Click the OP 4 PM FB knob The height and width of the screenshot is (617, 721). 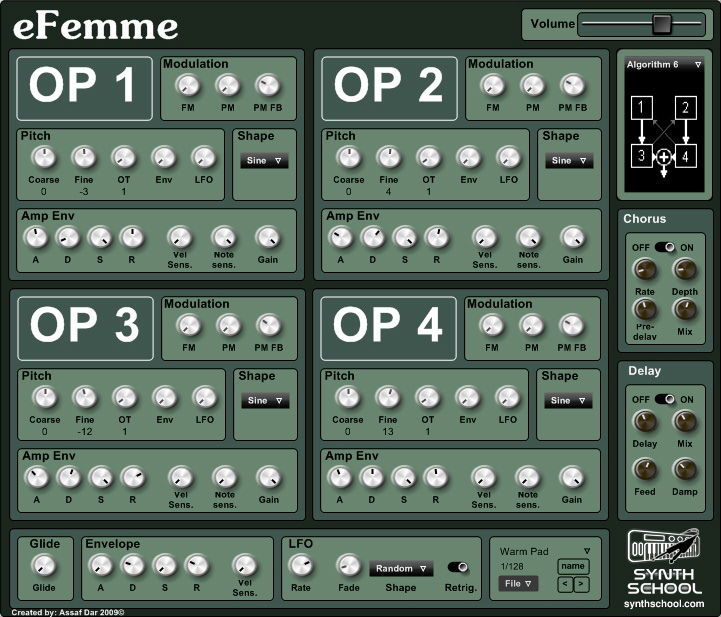pyautogui.click(x=572, y=325)
